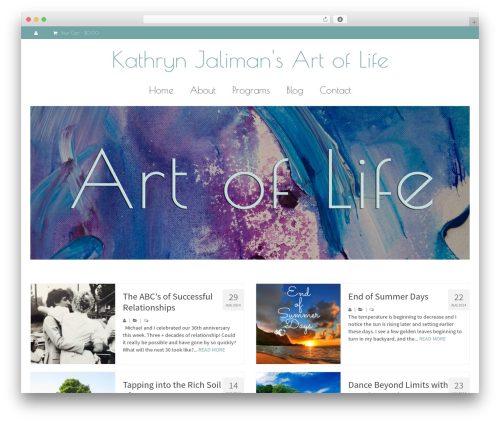Open a new tab with the plus button
Screen dimensions: 500x423
pyautogui.click(x=474, y=22)
